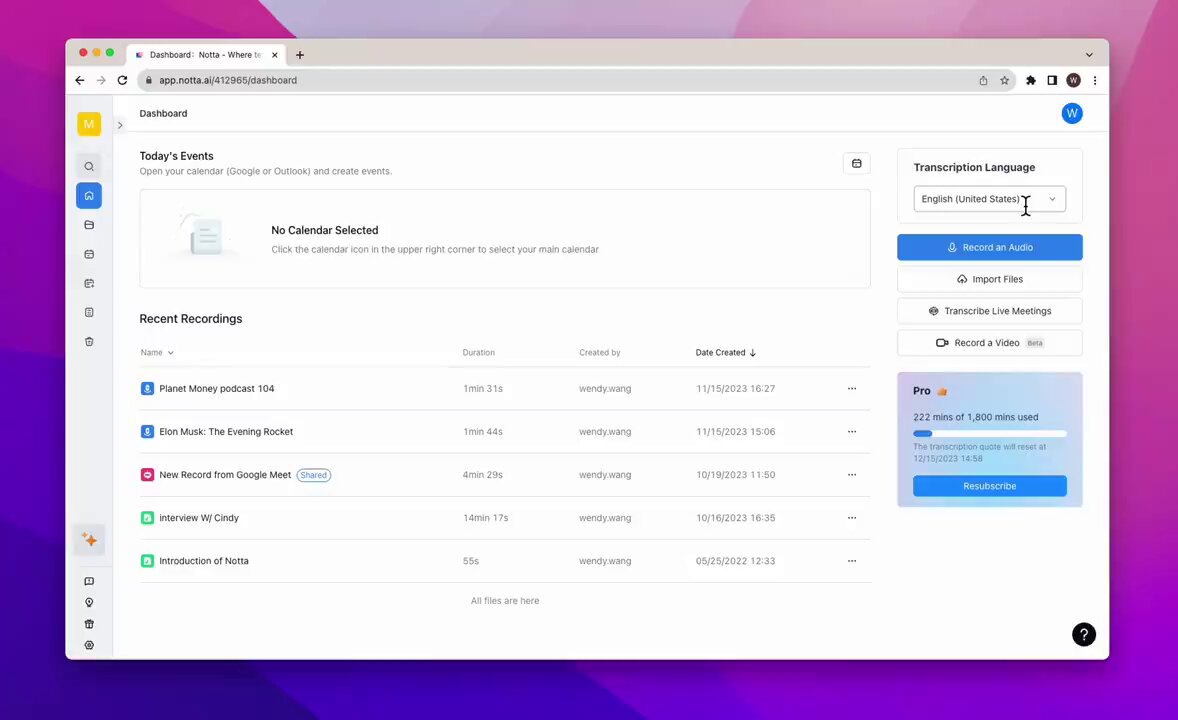The image size is (1178, 720).
Task: Open the browser extensions puzzle icon
Action: coord(1031,80)
